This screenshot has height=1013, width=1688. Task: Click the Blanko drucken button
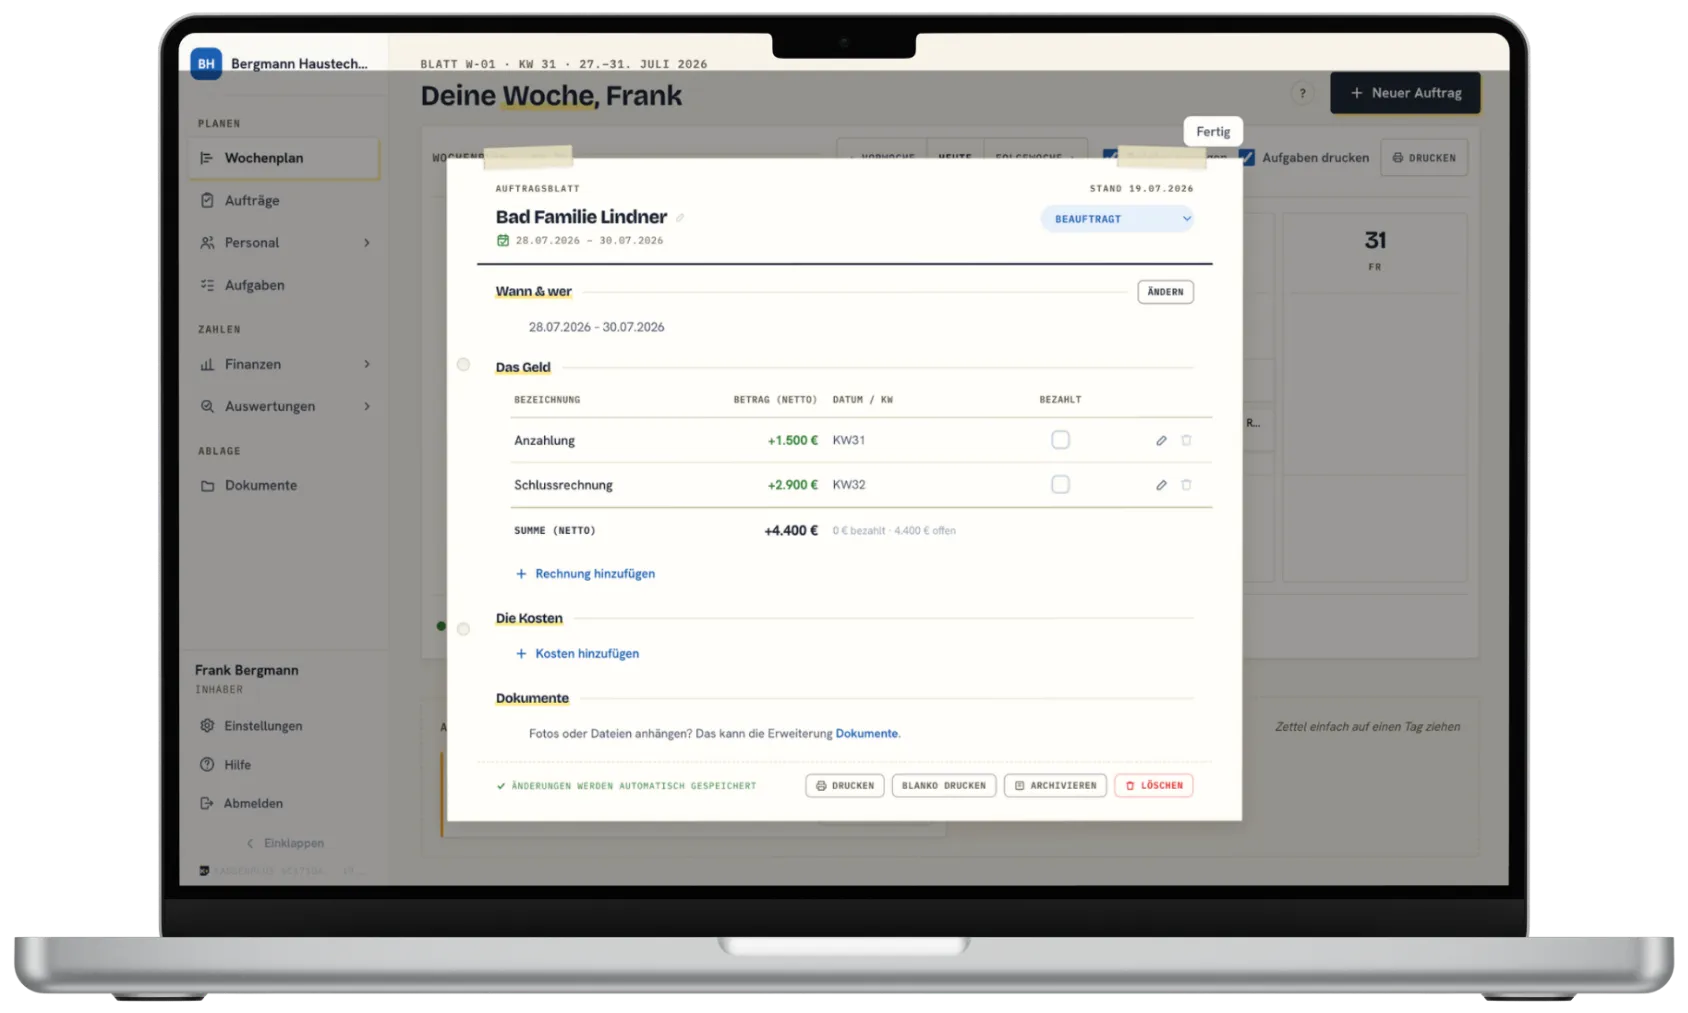click(943, 786)
